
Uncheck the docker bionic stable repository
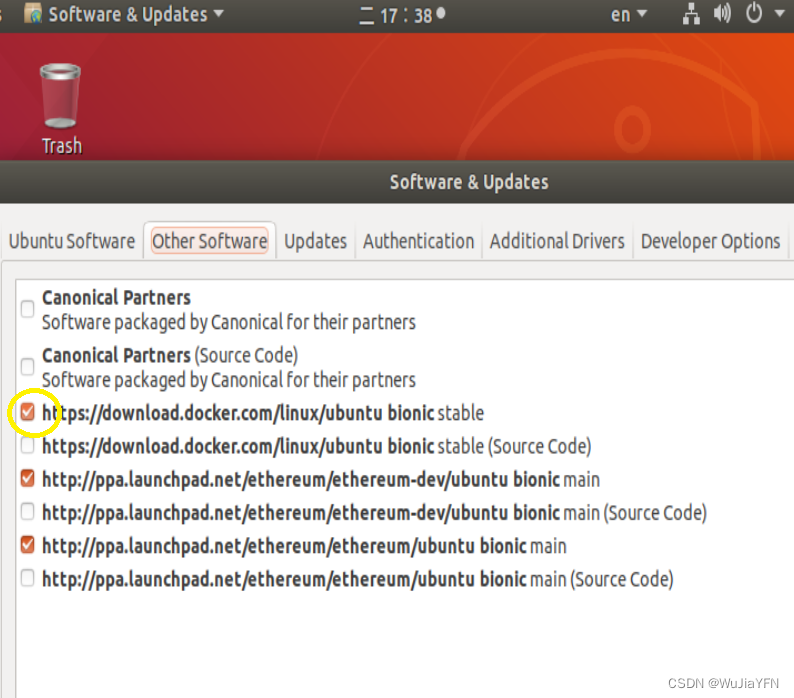(27, 412)
